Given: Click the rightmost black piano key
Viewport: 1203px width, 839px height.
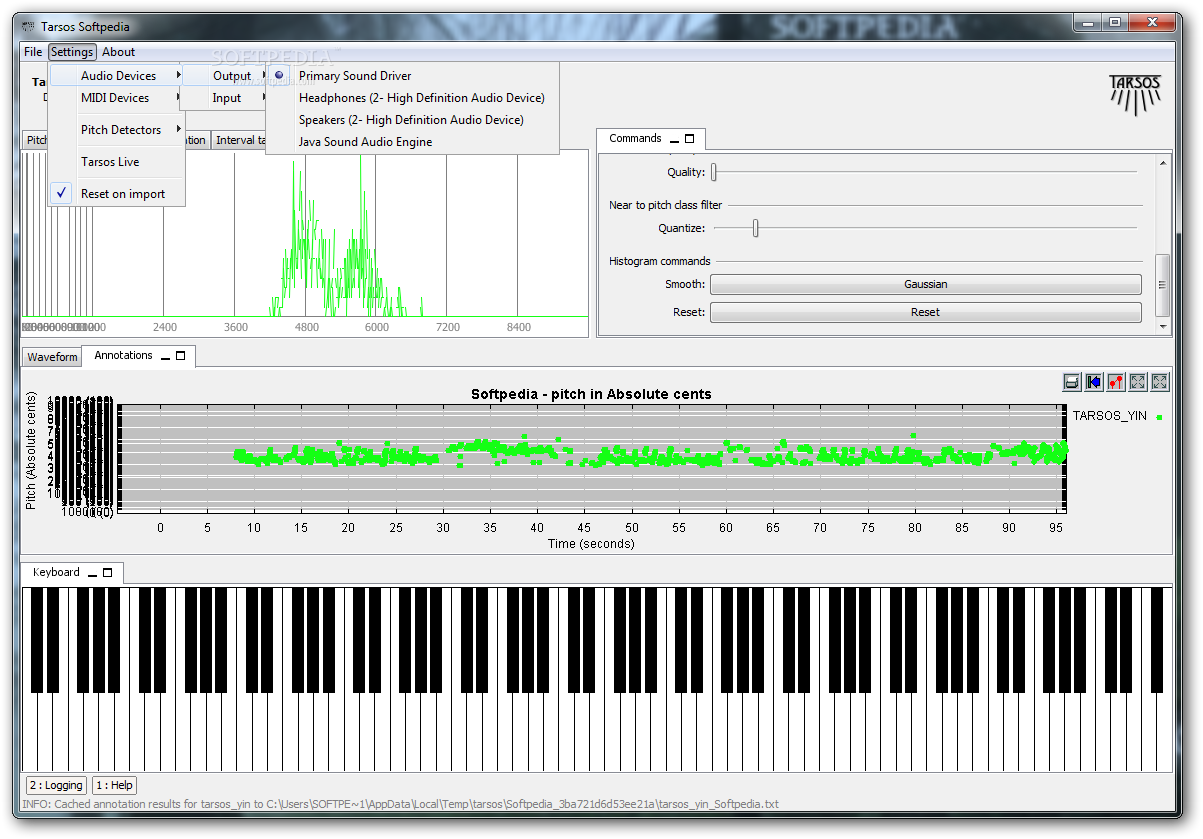Looking at the screenshot, I should tap(1157, 640).
